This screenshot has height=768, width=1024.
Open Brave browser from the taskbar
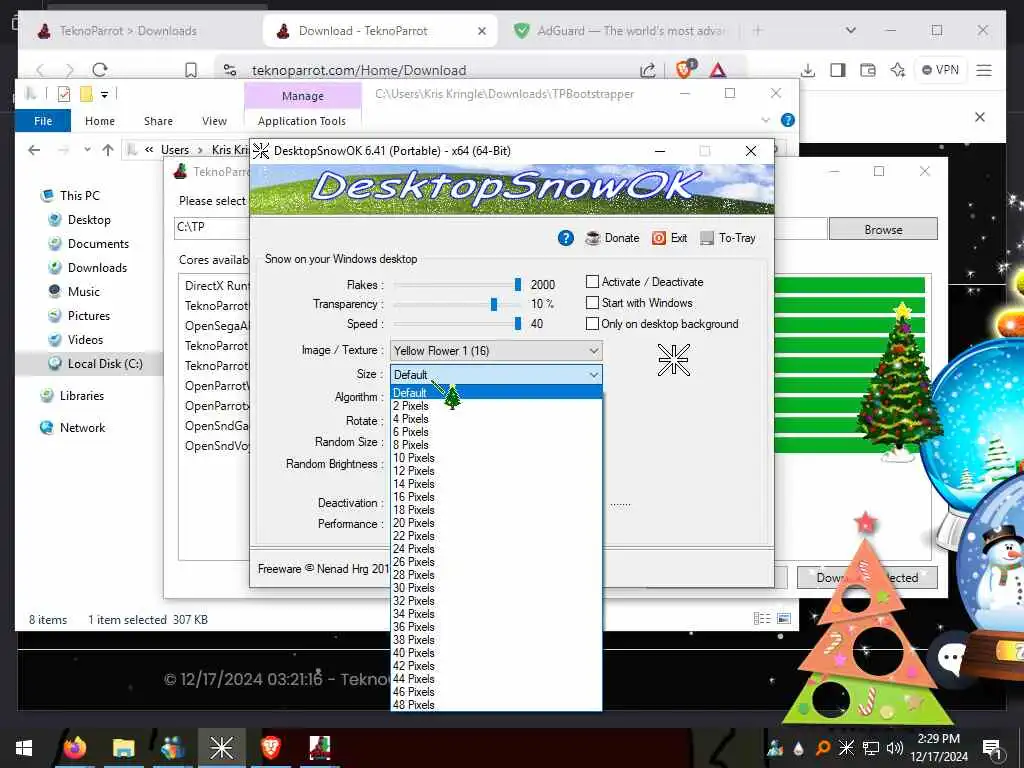[270, 748]
